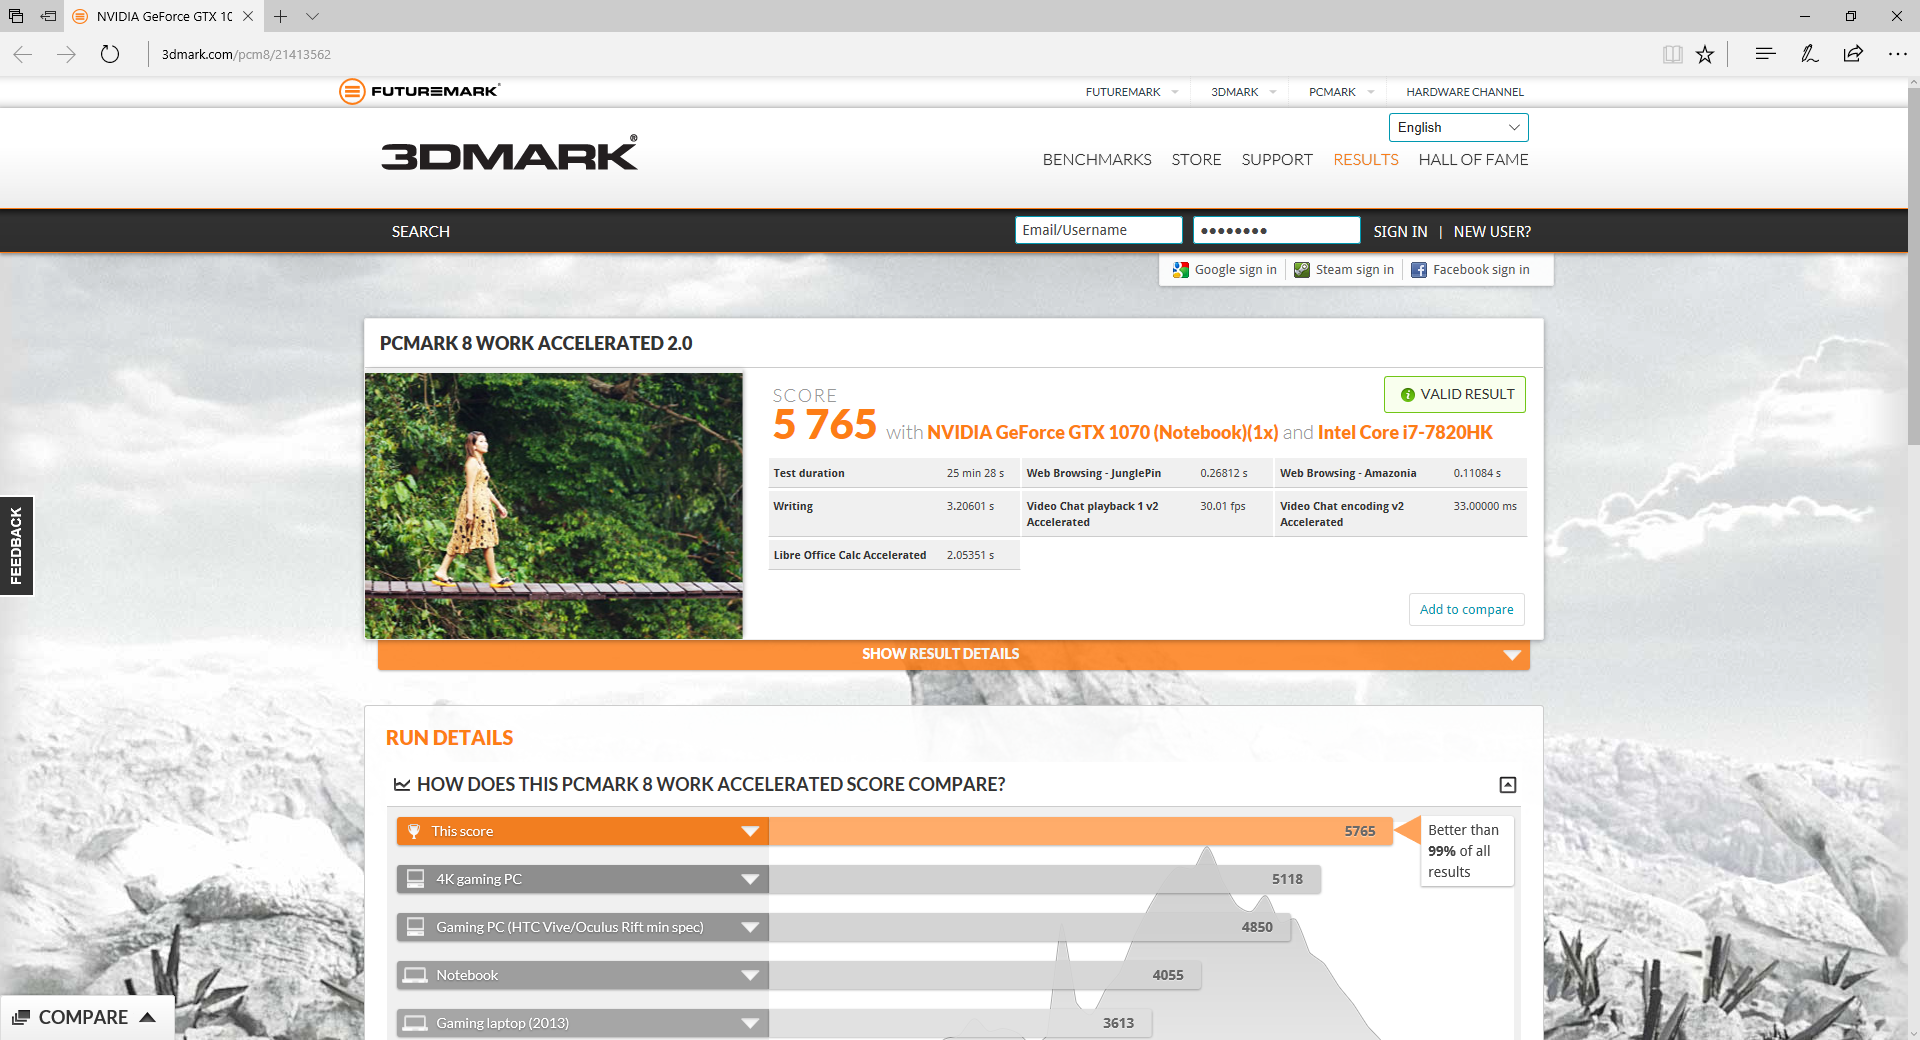Open the Benchmarks menu

point(1097,160)
